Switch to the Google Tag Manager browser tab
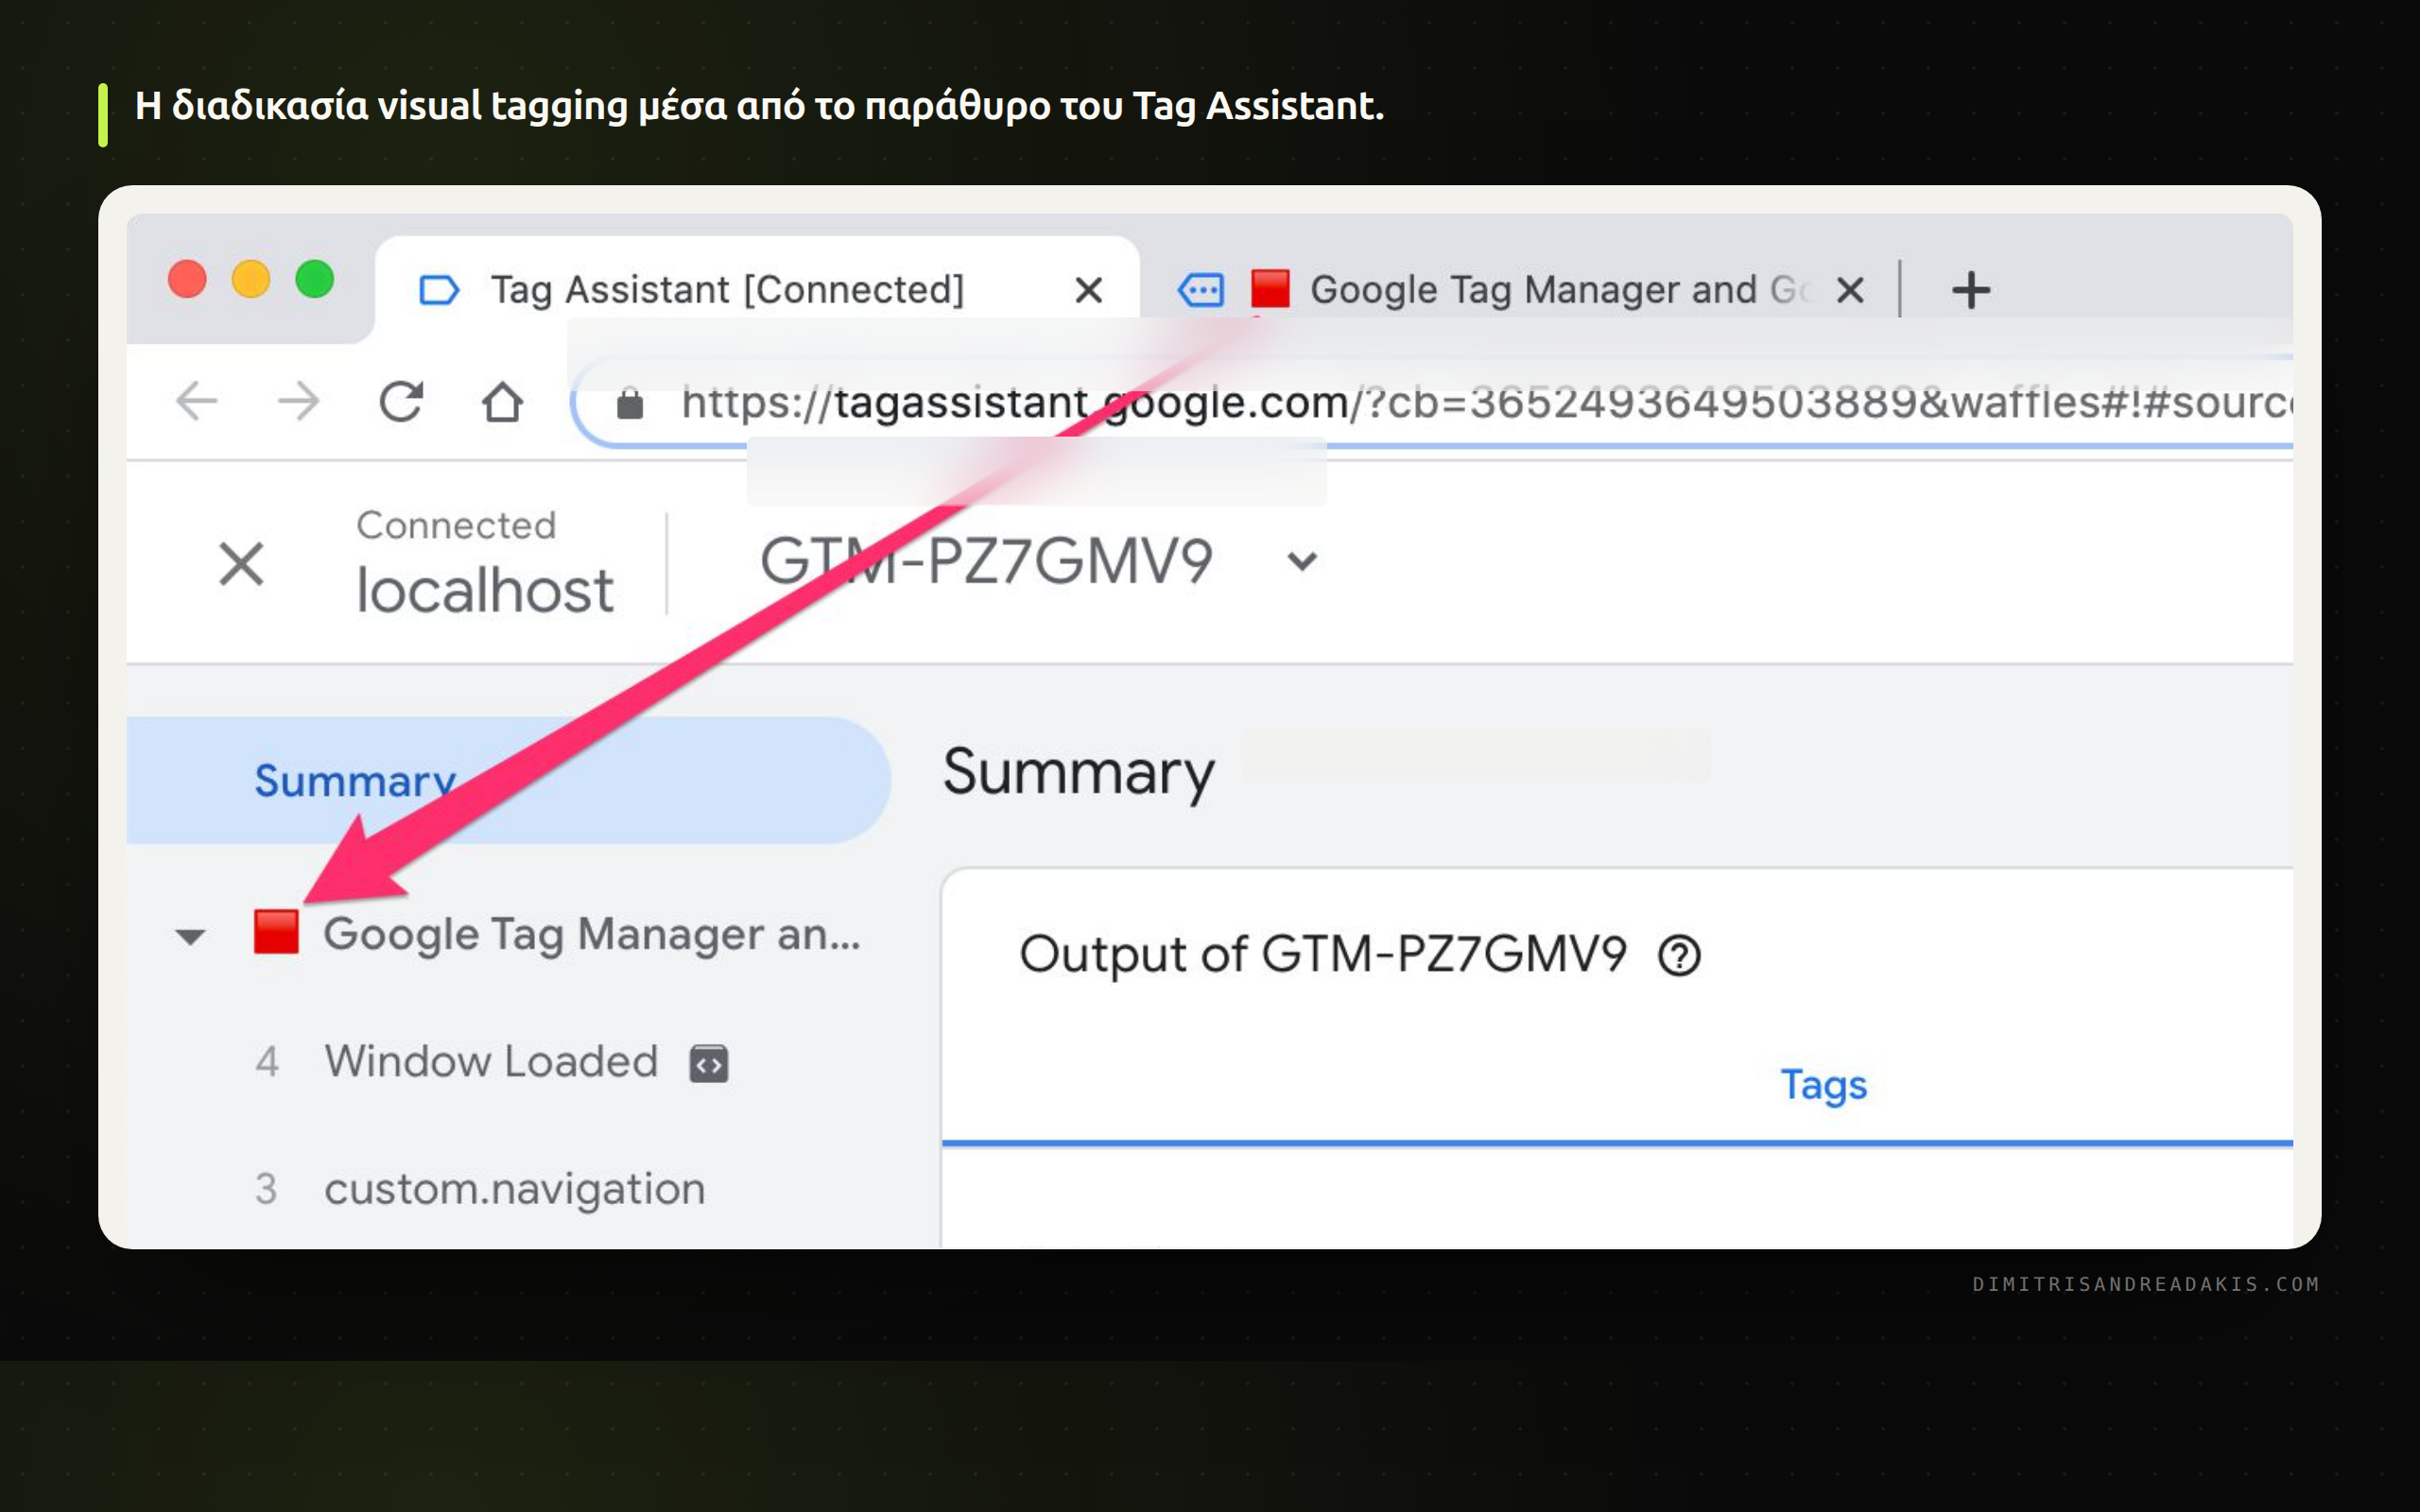Screen dimensions: 2420x1512 click(1520, 290)
